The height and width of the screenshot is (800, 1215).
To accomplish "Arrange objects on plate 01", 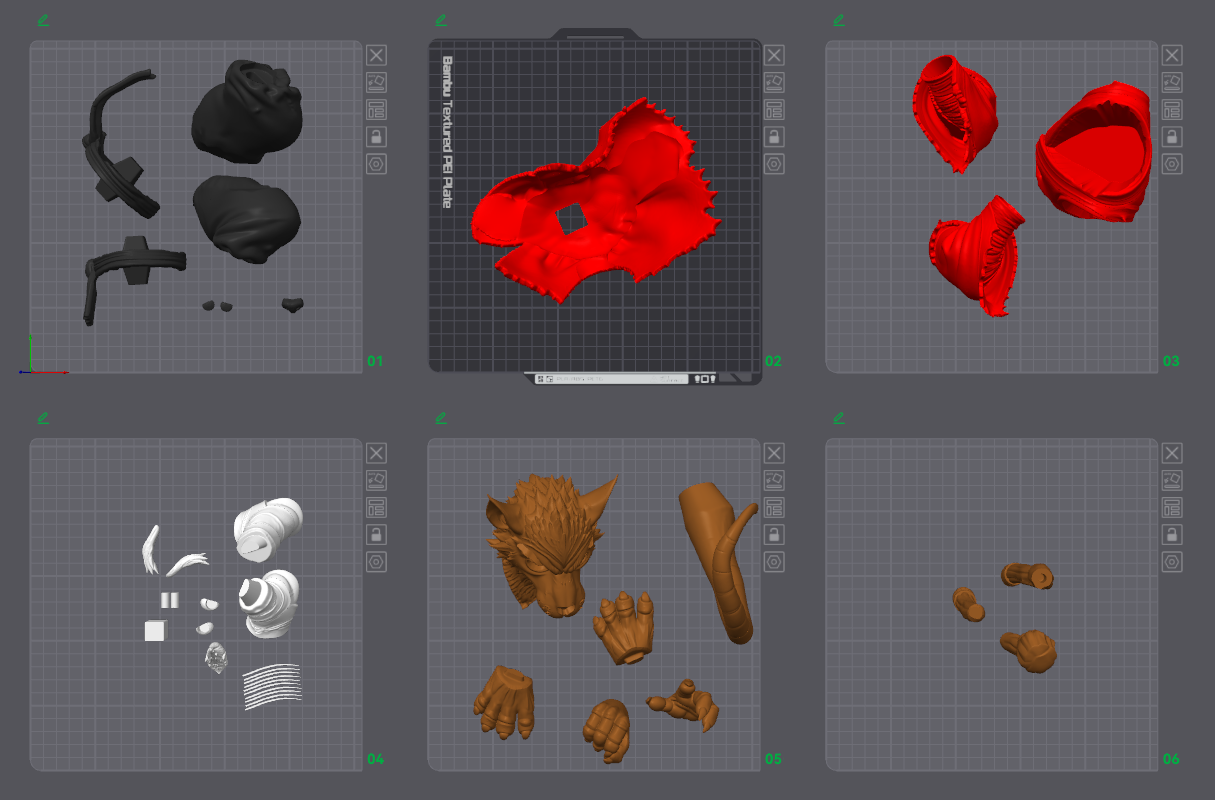I will tap(376, 109).
